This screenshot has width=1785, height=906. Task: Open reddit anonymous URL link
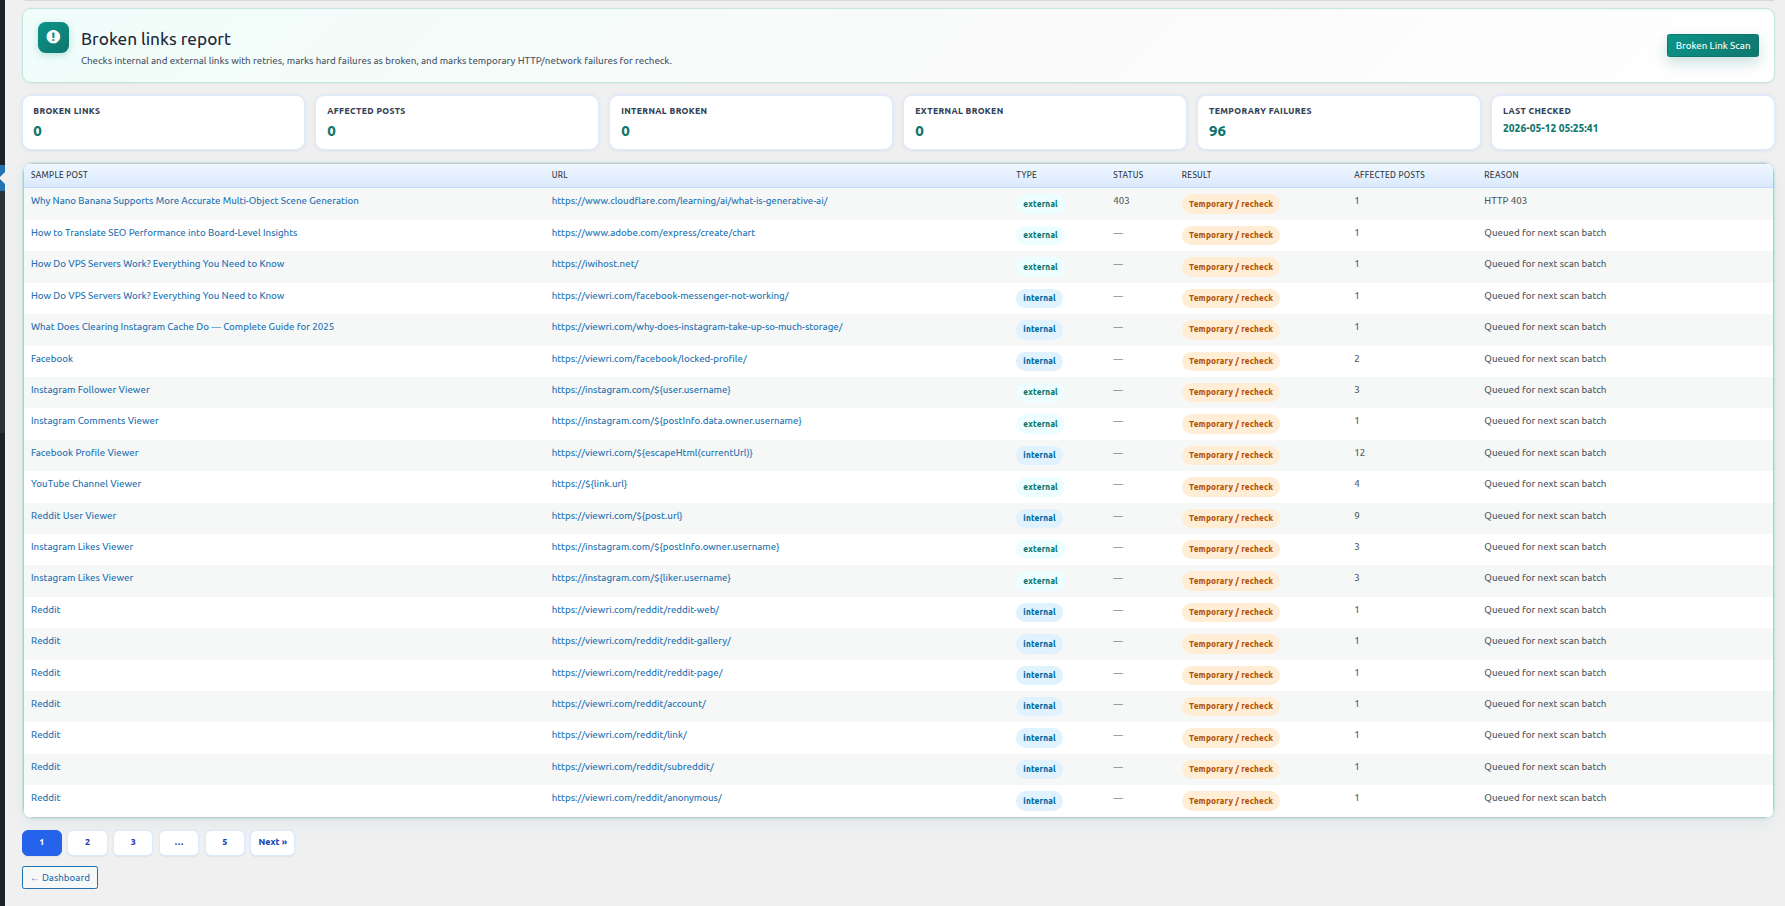point(636,798)
